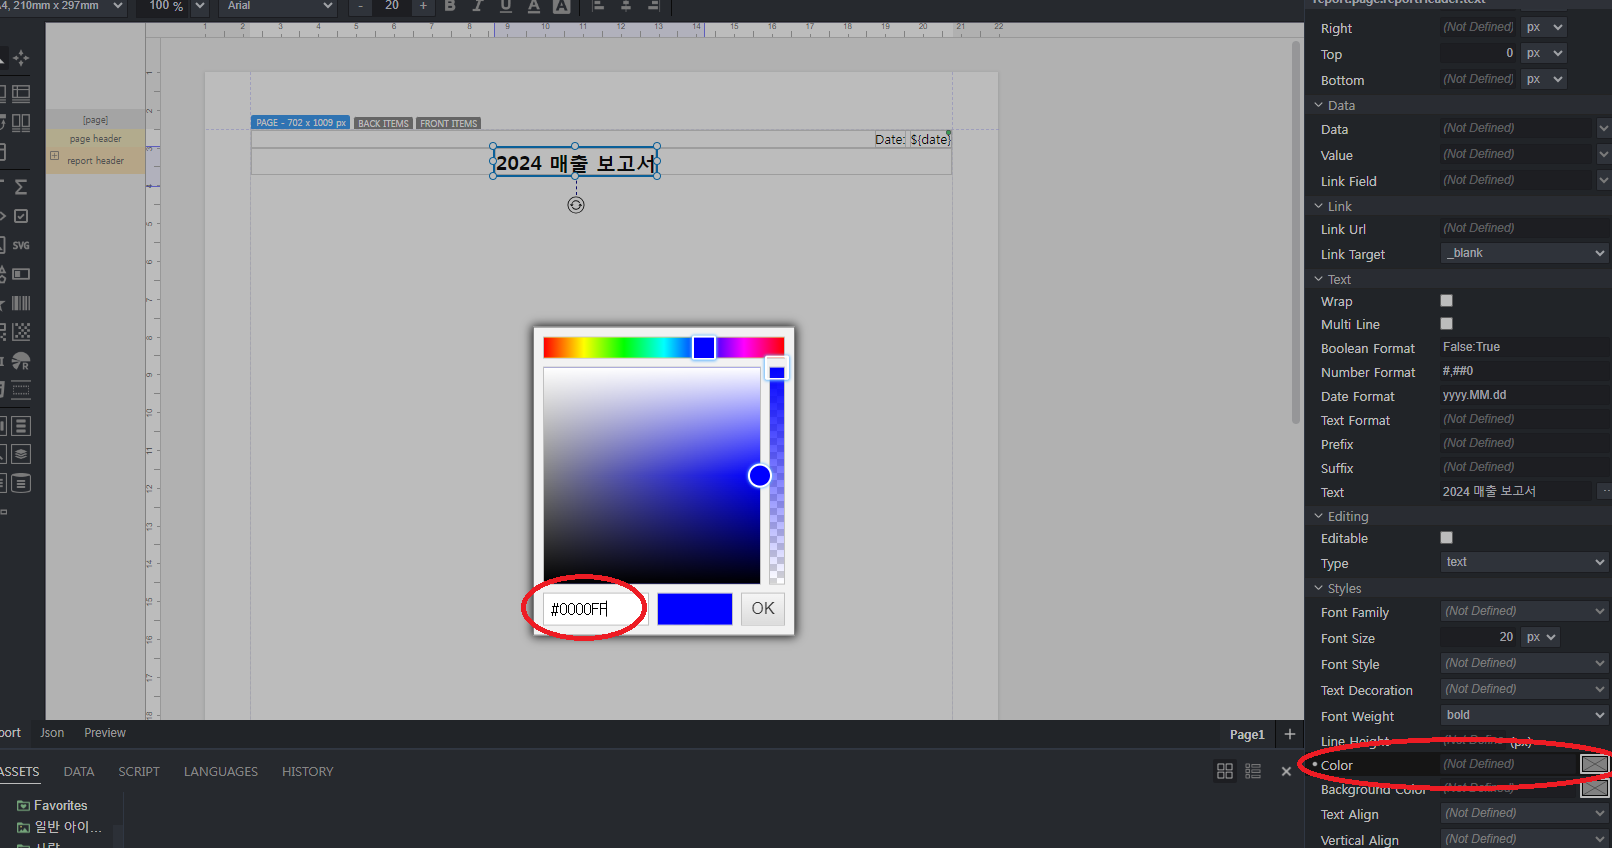The height and width of the screenshot is (848, 1612).
Task: Switch to the DATA tab
Action: (x=79, y=772)
